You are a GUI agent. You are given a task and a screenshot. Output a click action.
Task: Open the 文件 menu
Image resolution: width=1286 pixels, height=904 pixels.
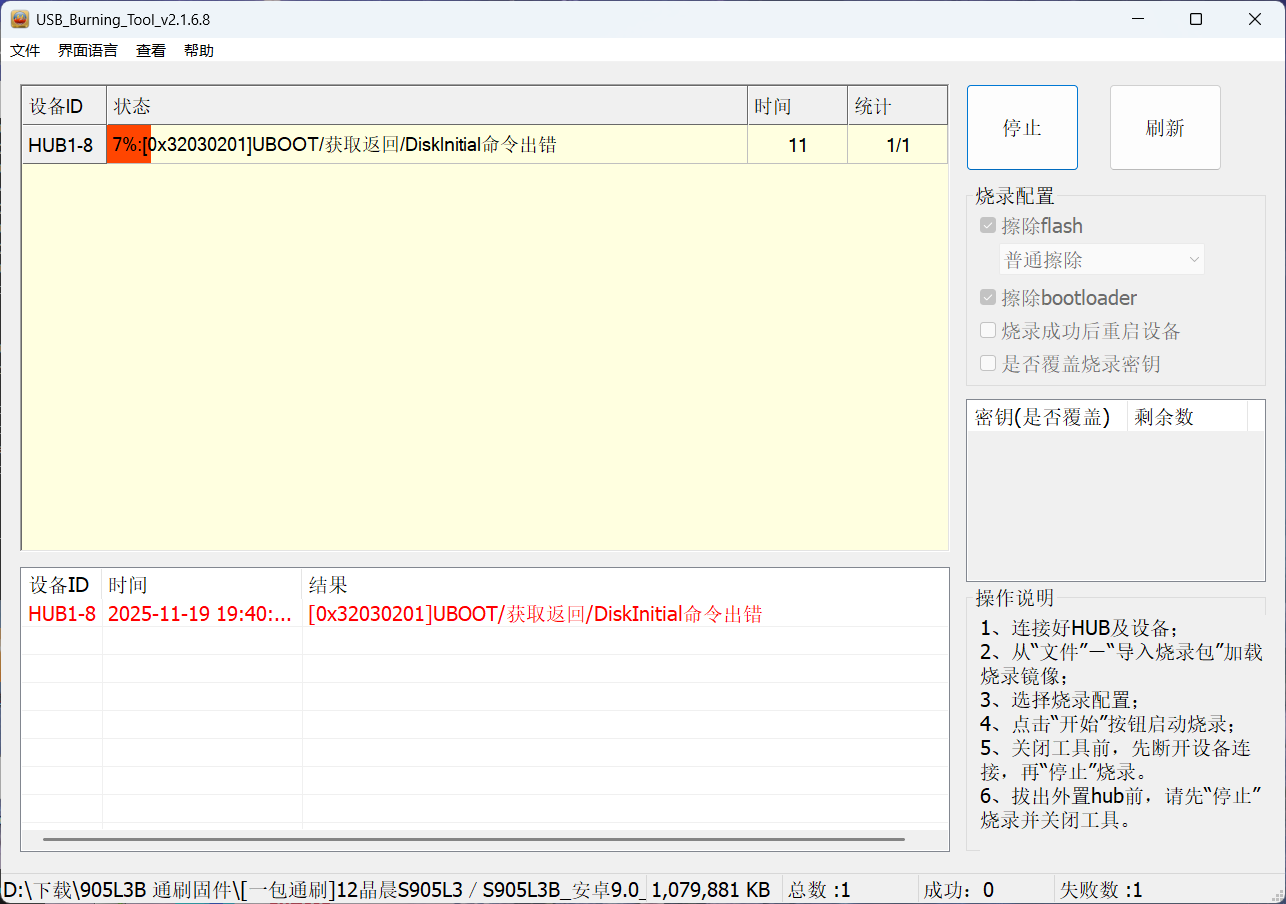(25, 51)
